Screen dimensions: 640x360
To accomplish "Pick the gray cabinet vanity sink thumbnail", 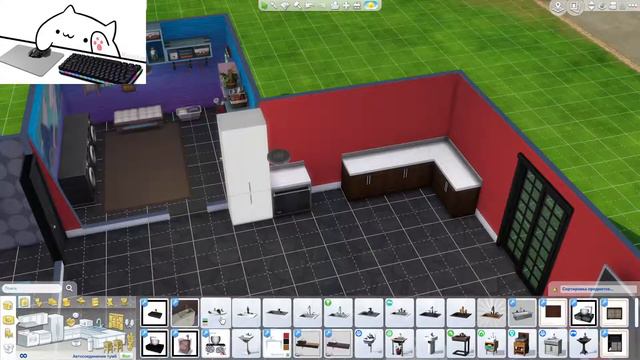I will point(553,343).
